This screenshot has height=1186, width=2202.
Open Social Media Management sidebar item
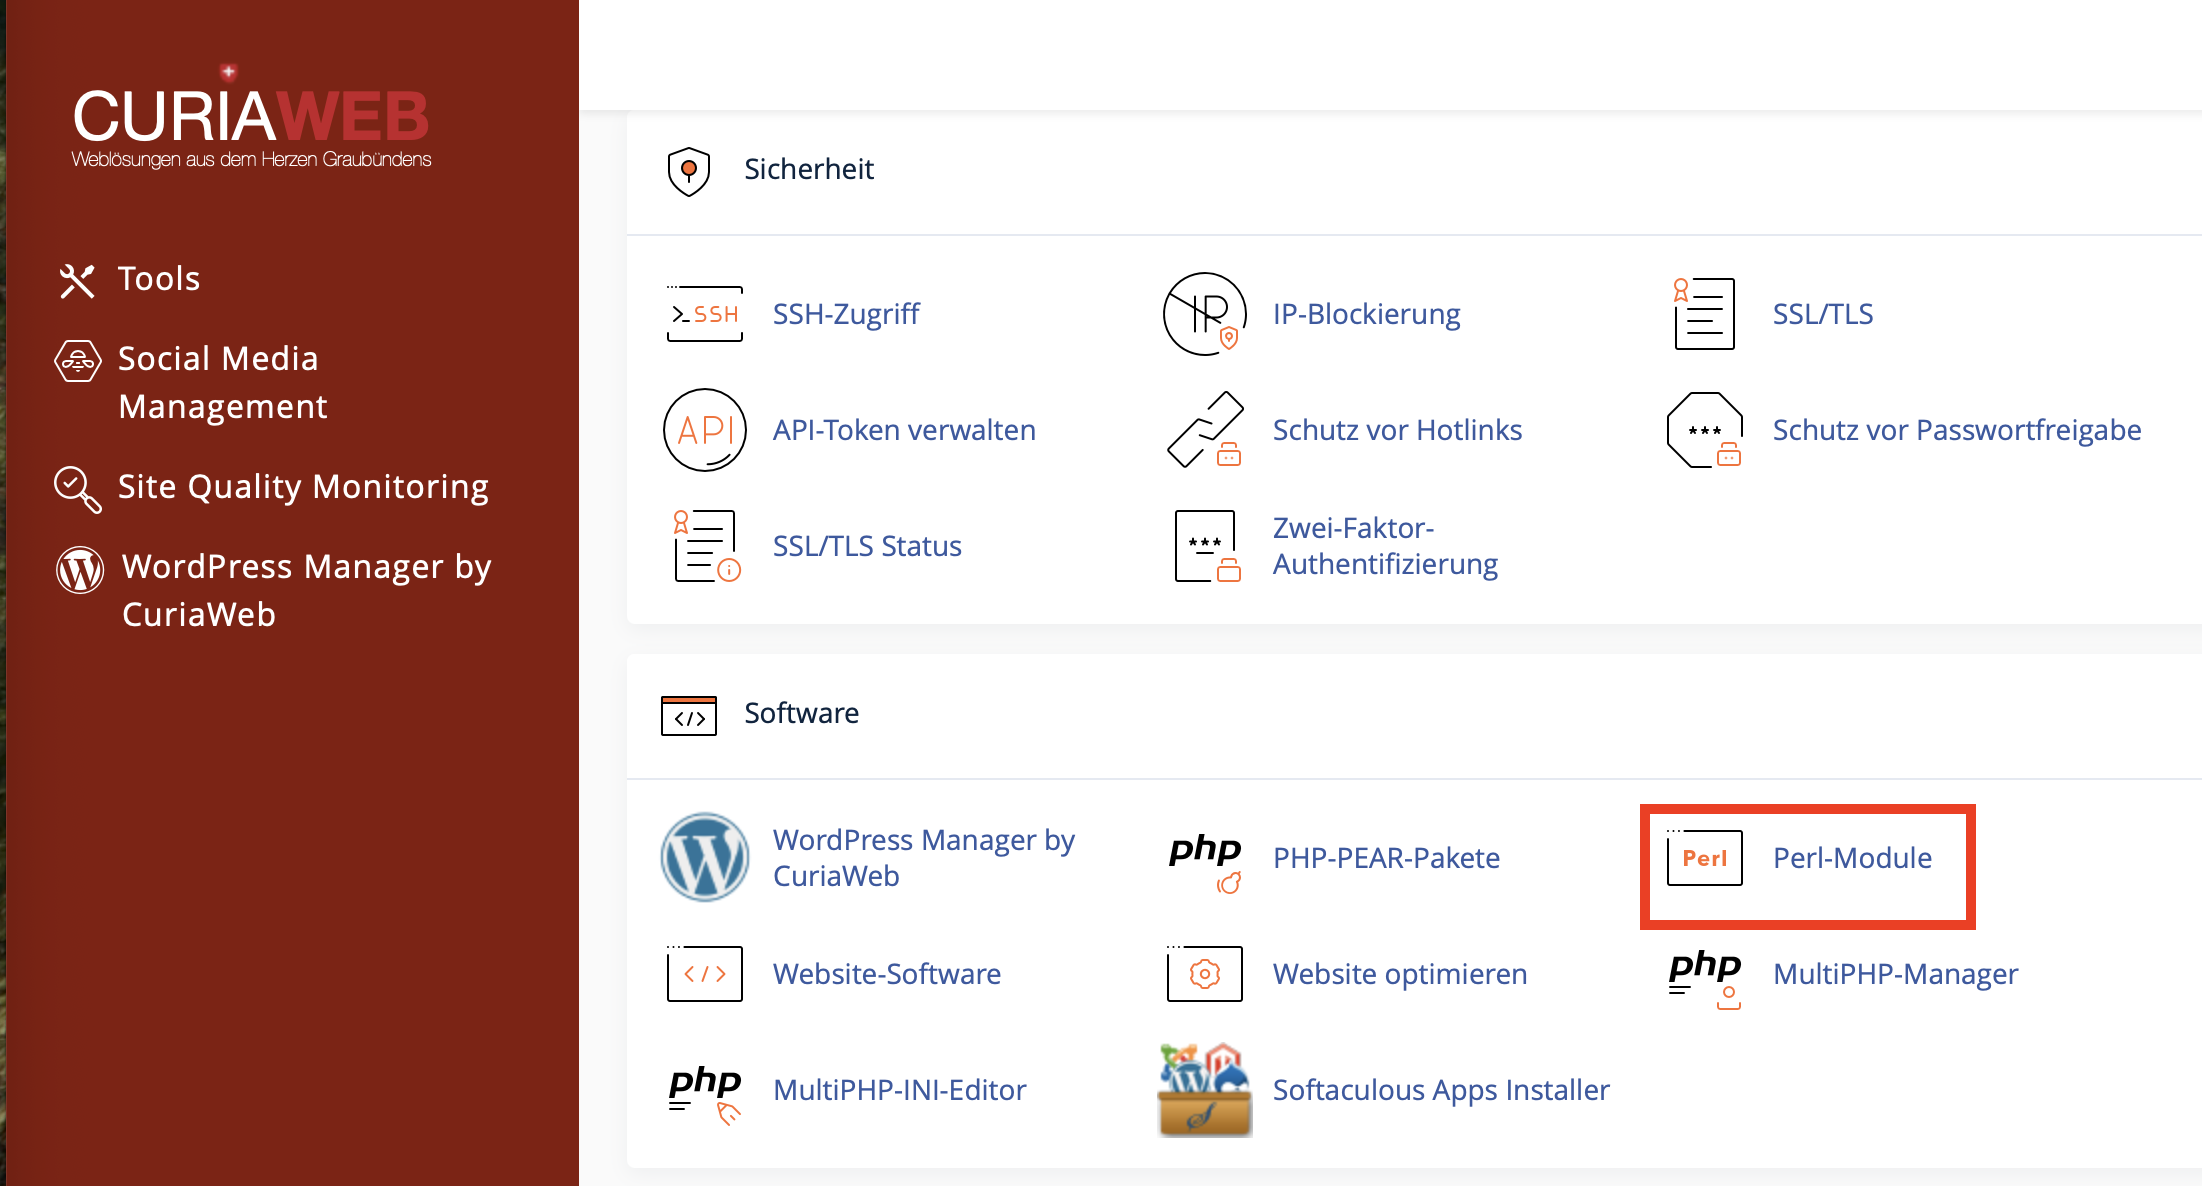[223, 383]
